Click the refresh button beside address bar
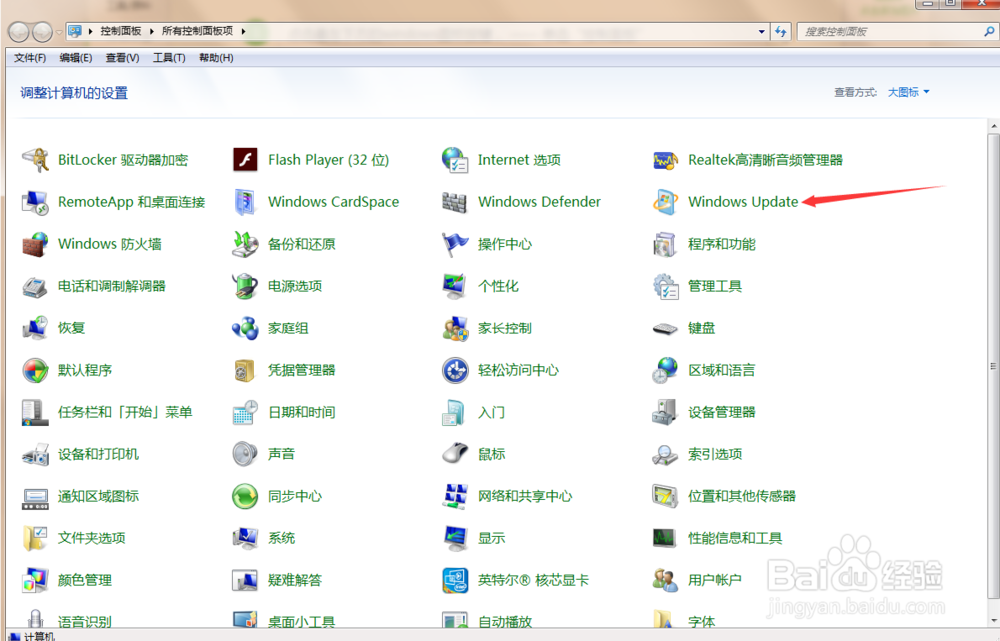 (x=781, y=31)
